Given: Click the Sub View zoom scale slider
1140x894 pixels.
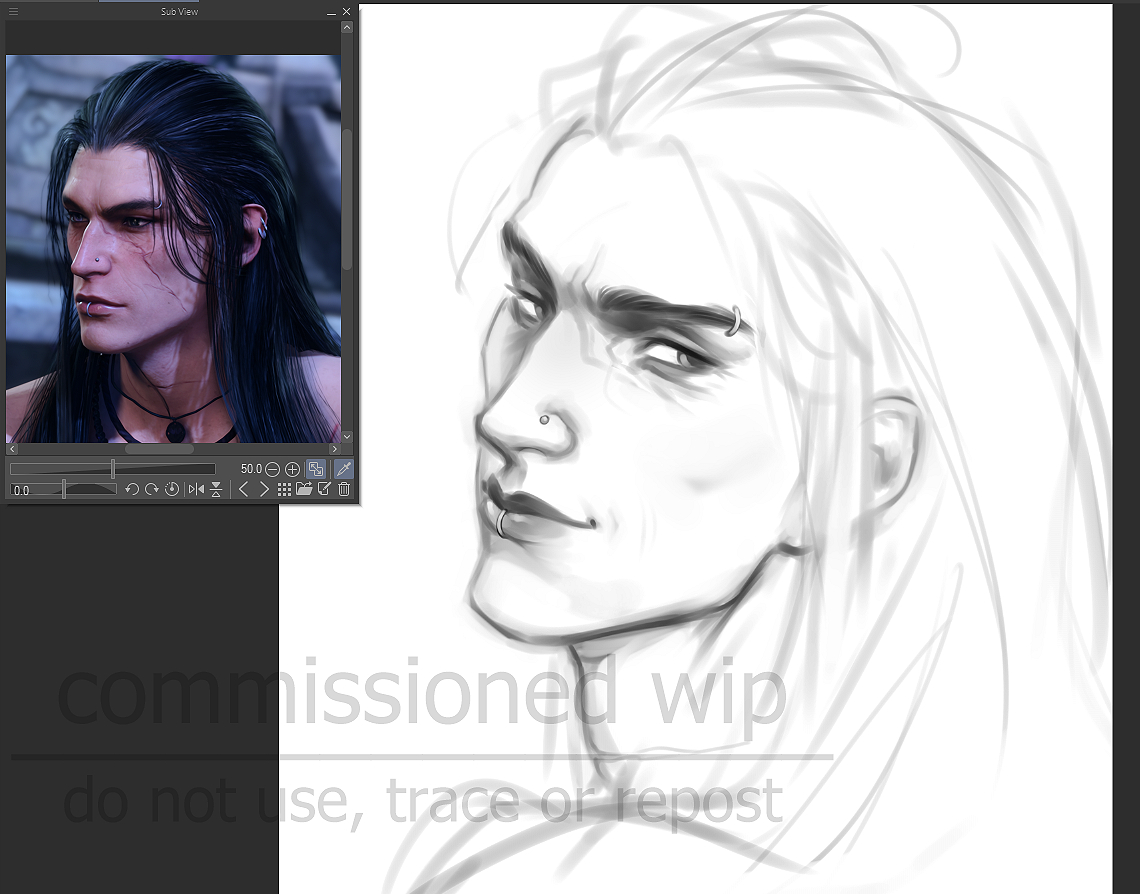Looking at the screenshot, I should (112, 469).
